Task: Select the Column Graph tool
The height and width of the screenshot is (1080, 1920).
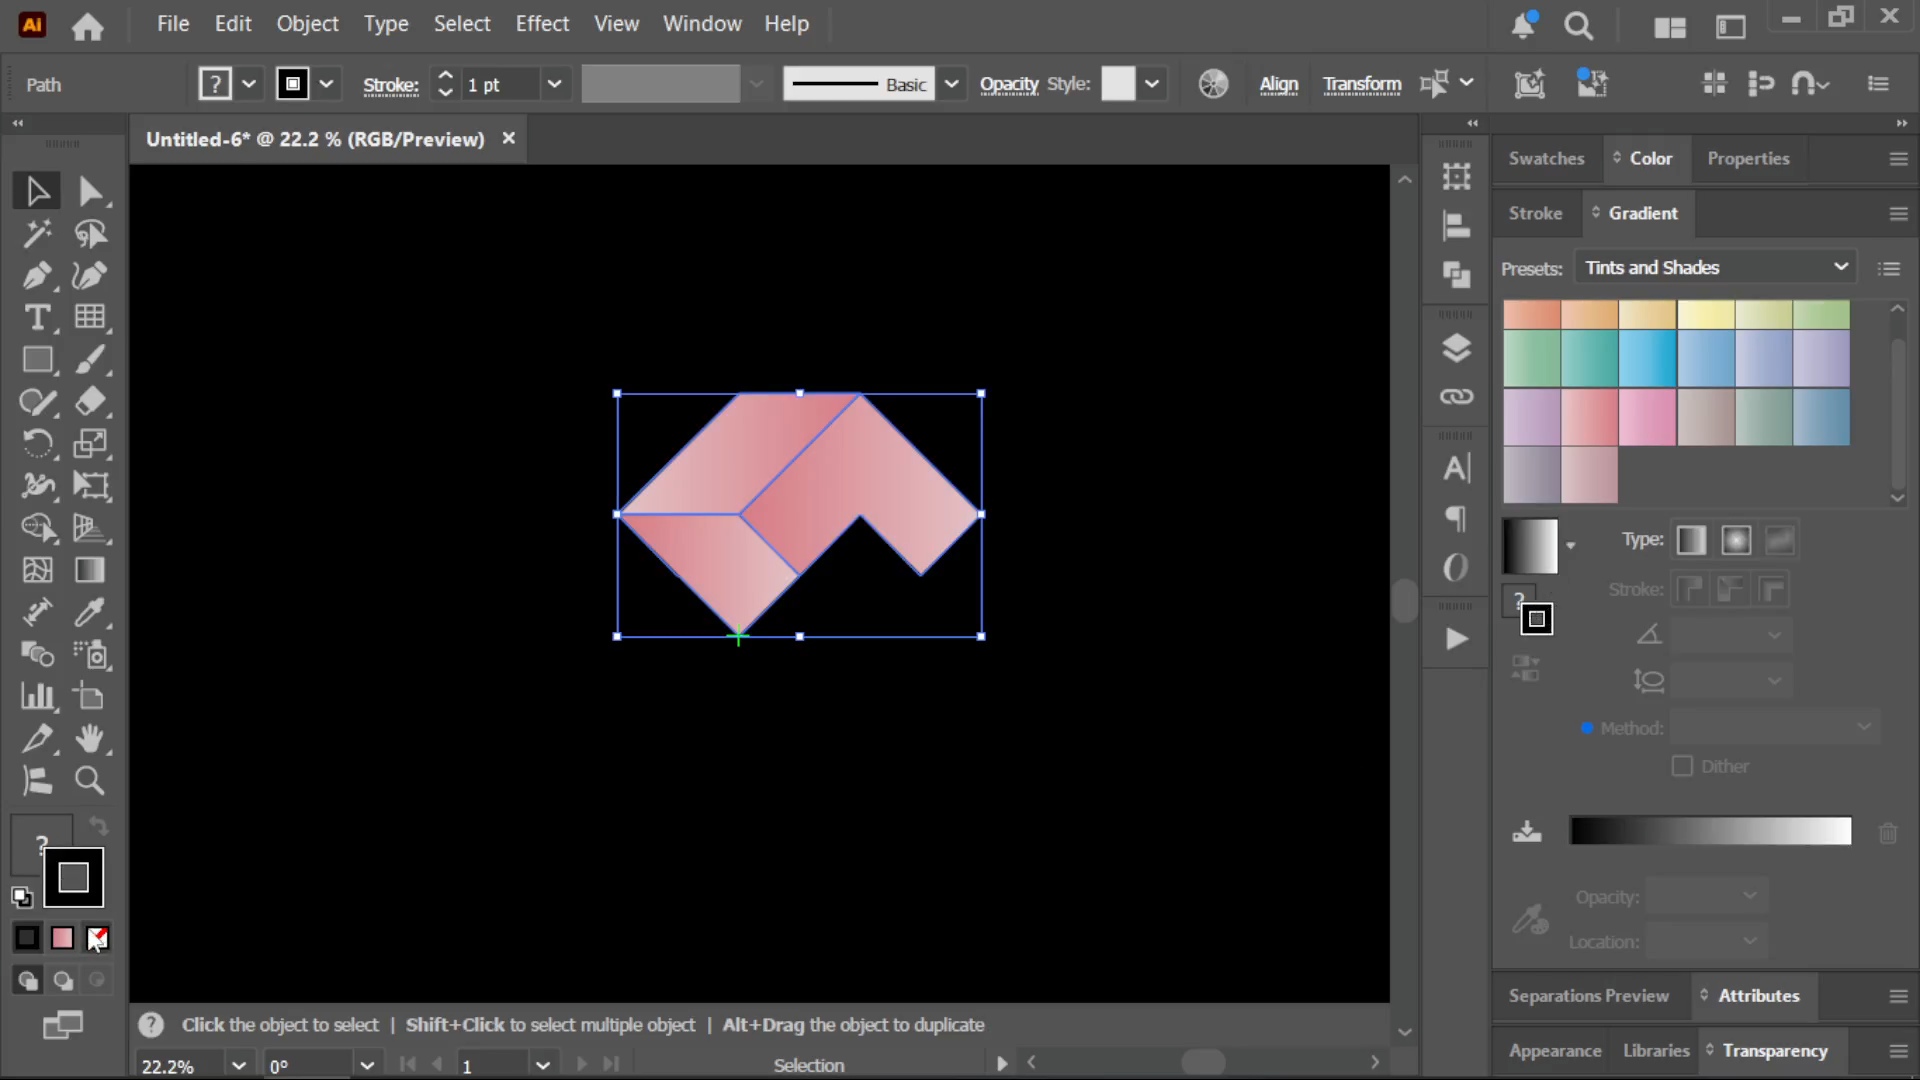Action: point(37,697)
